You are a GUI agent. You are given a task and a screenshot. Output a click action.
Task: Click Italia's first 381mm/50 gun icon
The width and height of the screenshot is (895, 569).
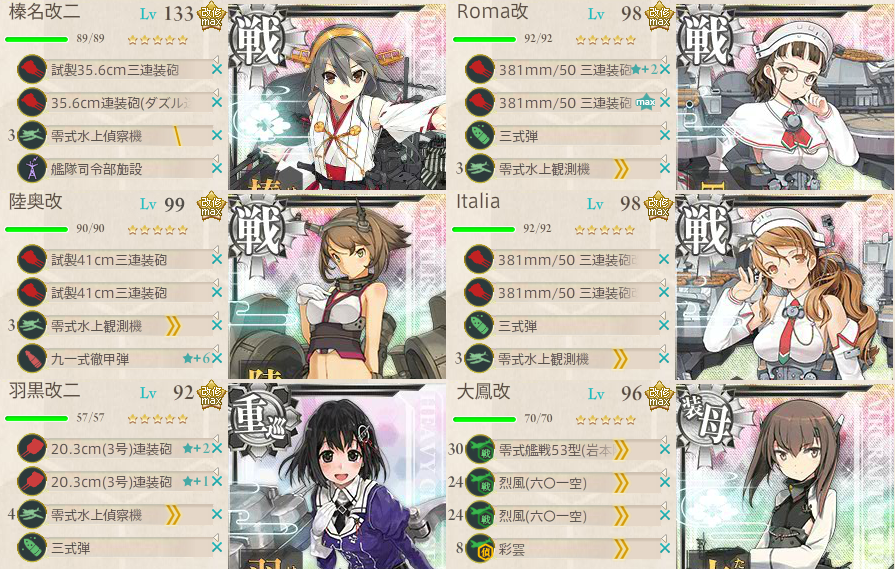pyautogui.click(x=479, y=259)
